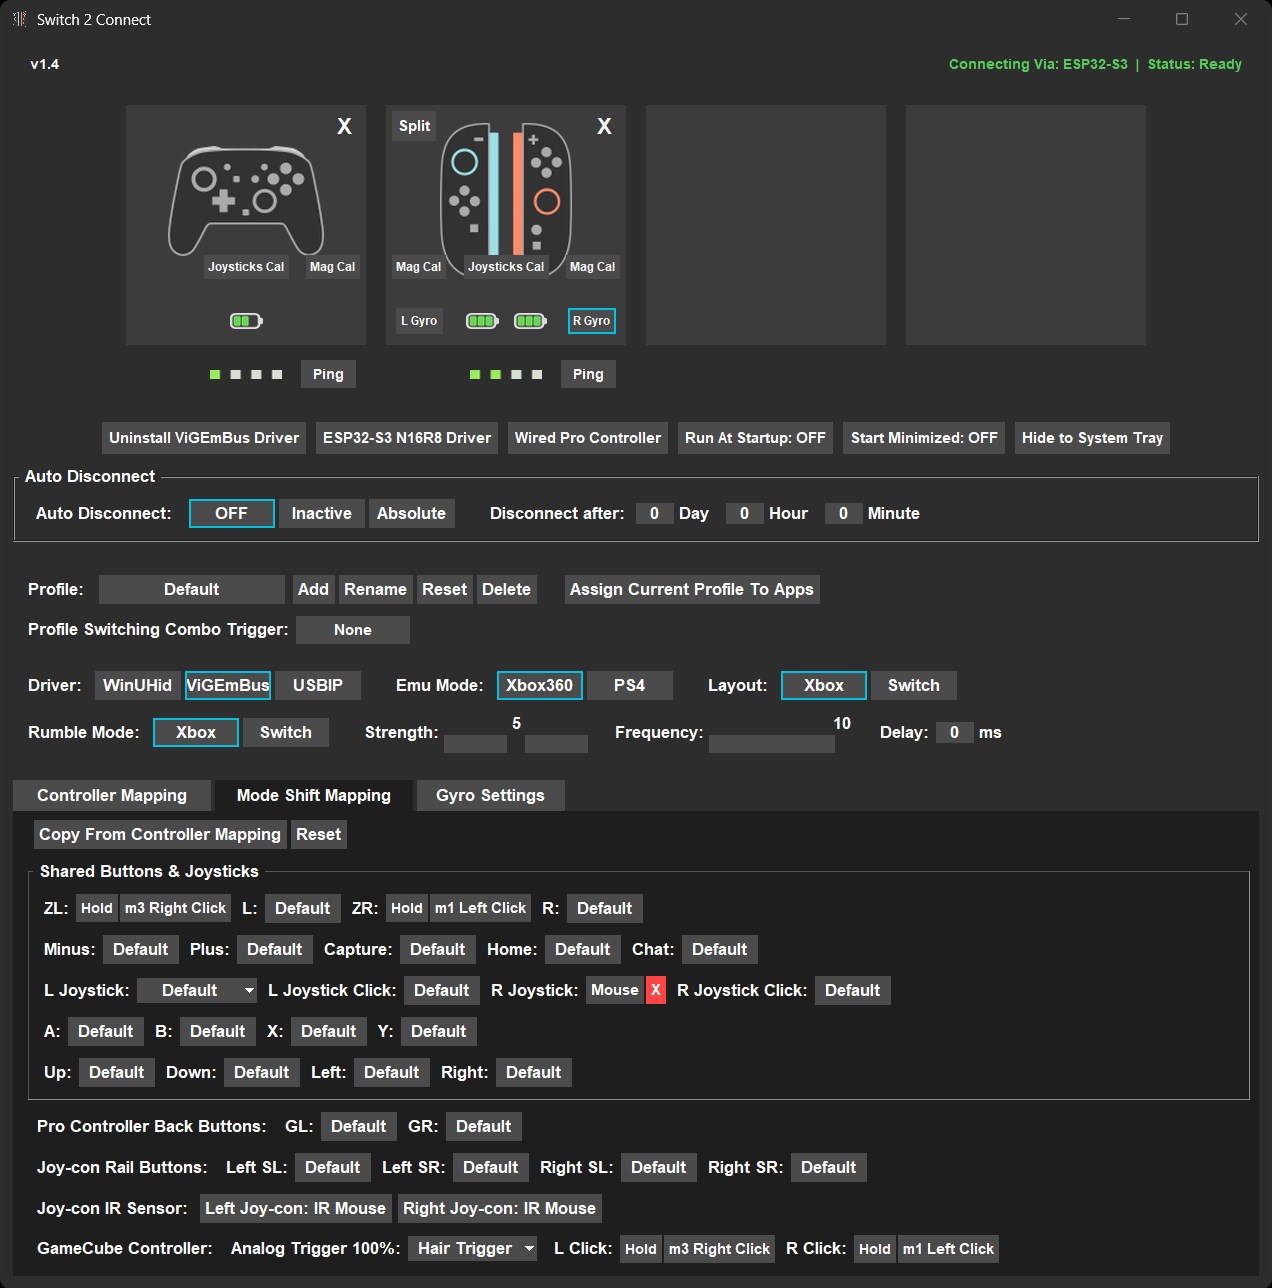The image size is (1272, 1288).
Task: Toggle L Gyro on Joy-Con
Action: coord(419,321)
